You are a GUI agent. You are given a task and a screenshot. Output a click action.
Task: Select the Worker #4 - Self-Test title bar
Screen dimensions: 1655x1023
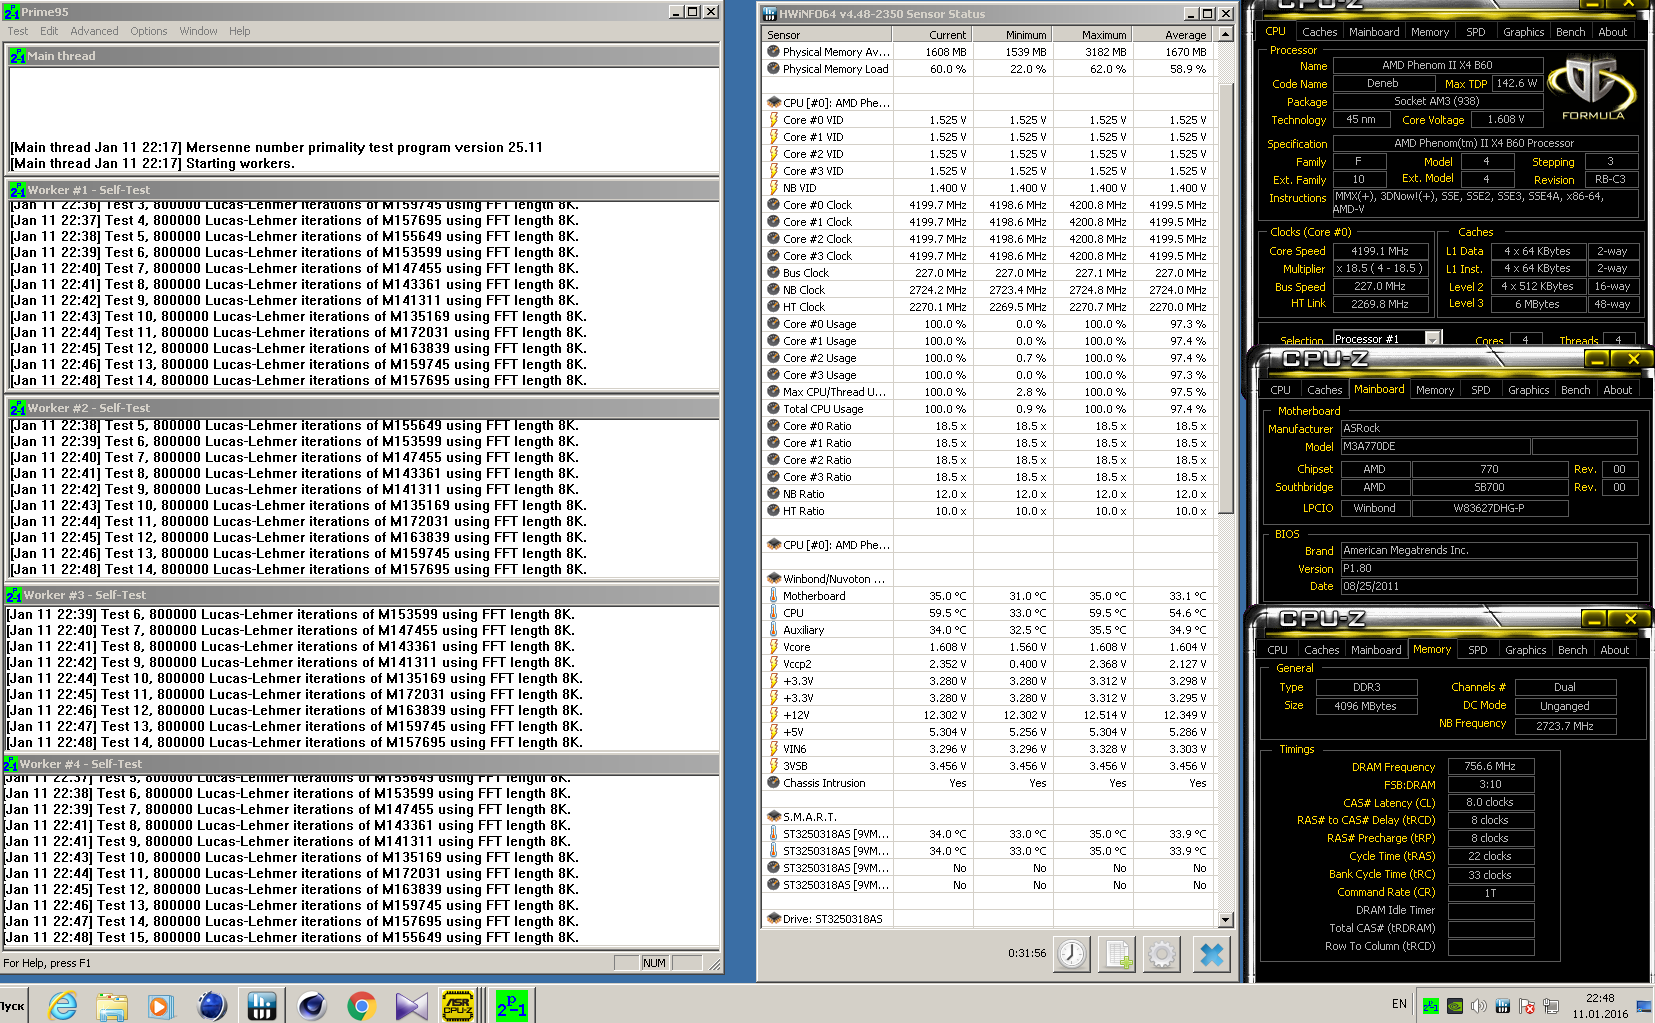[x=360, y=764]
